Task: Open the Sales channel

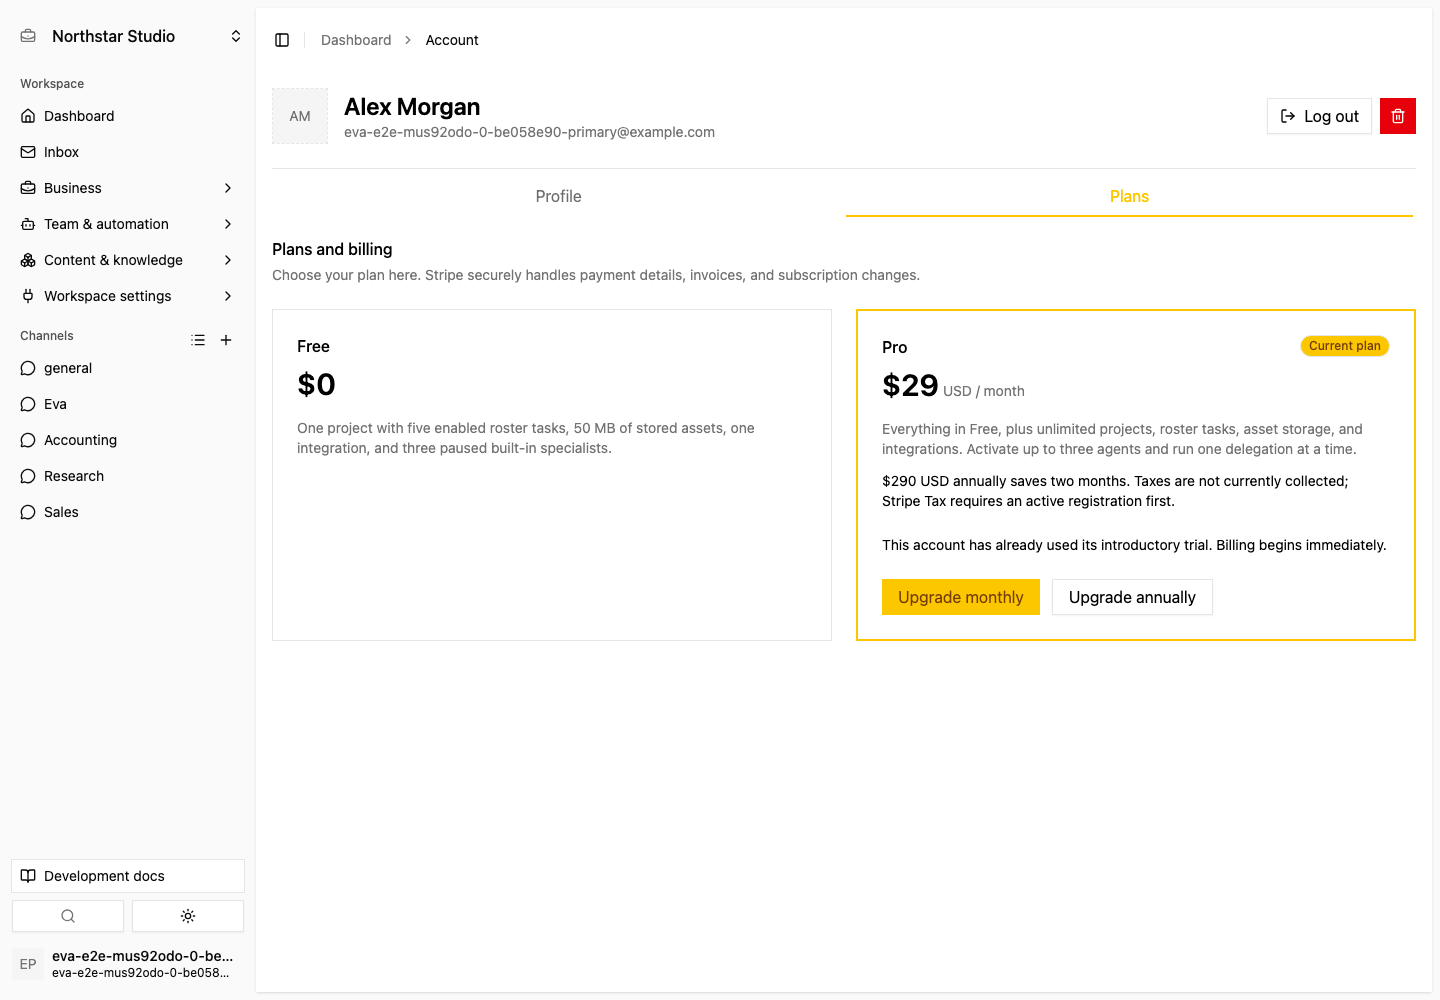Action: [128, 512]
